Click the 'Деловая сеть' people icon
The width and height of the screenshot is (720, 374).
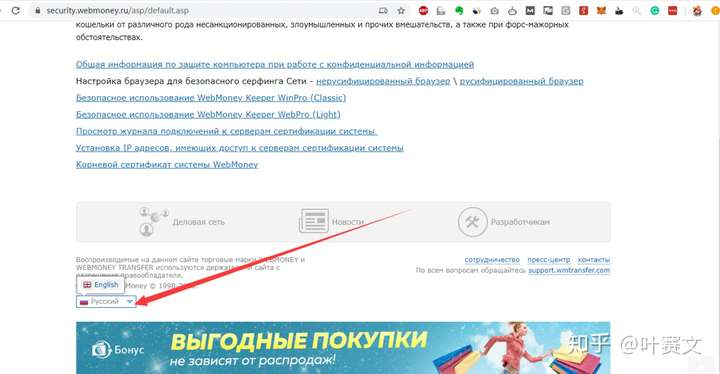153,221
